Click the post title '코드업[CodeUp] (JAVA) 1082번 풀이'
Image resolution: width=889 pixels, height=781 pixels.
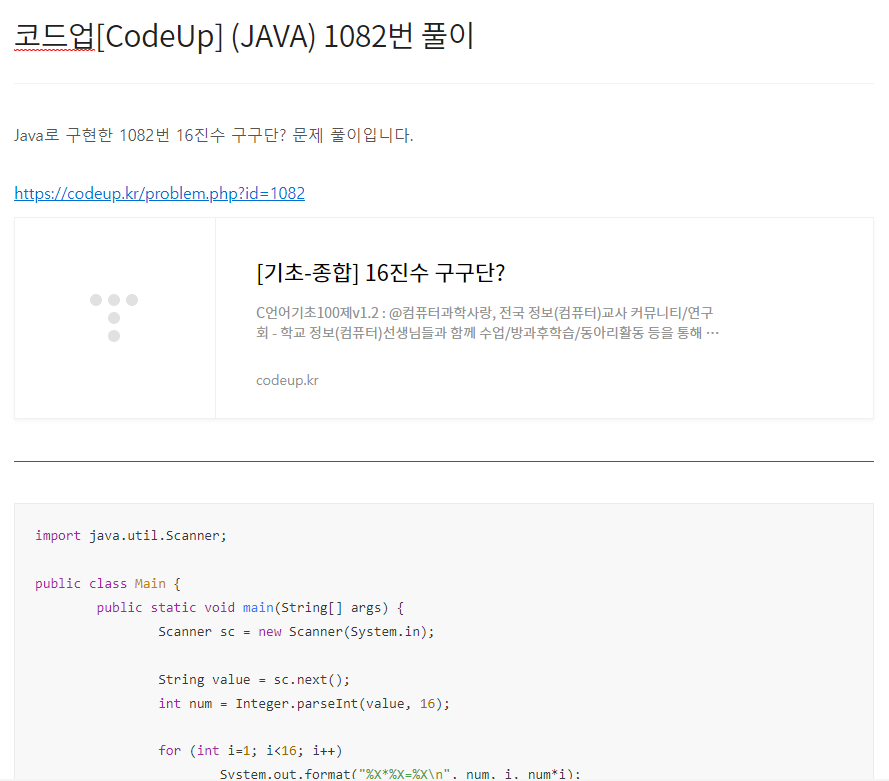pos(244,36)
